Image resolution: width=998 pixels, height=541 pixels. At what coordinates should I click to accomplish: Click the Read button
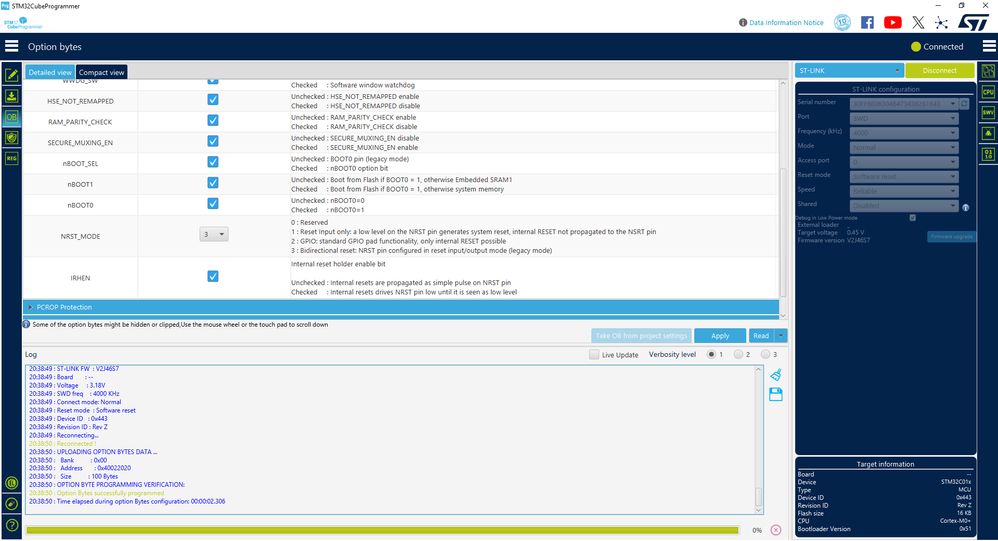(761, 335)
